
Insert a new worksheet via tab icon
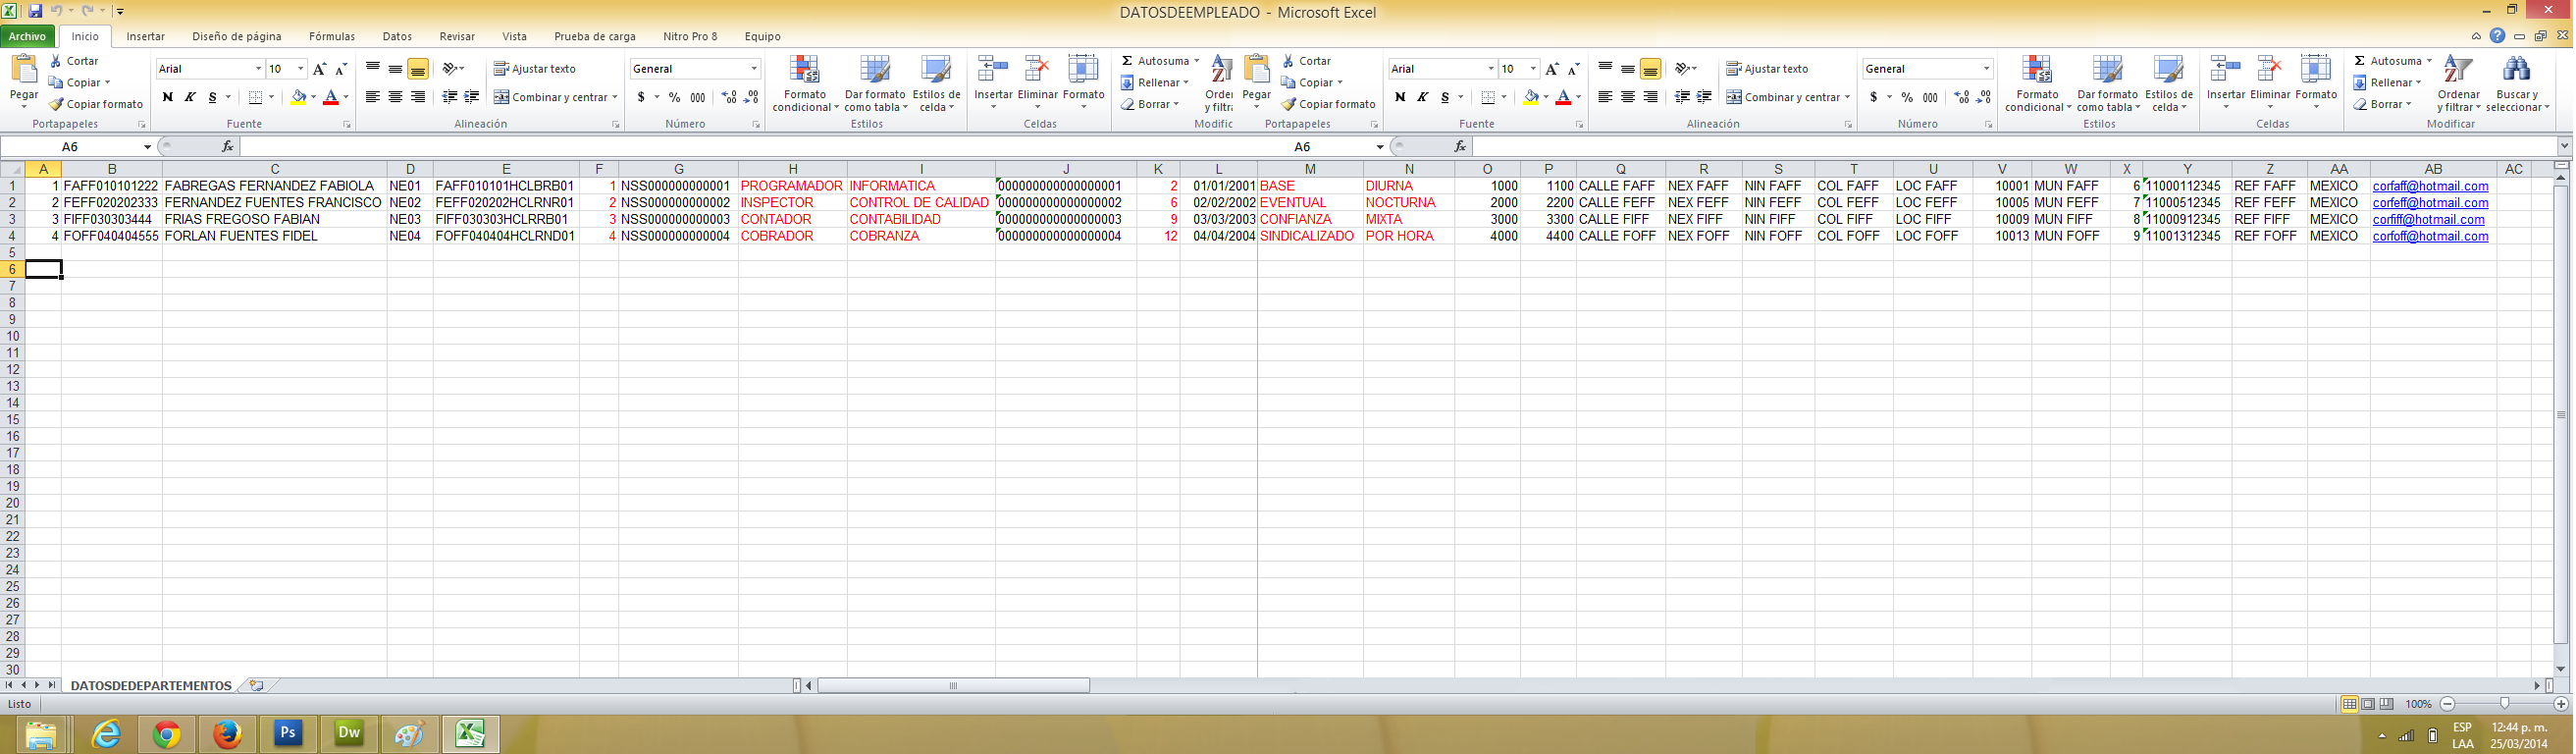(x=257, y=686)
